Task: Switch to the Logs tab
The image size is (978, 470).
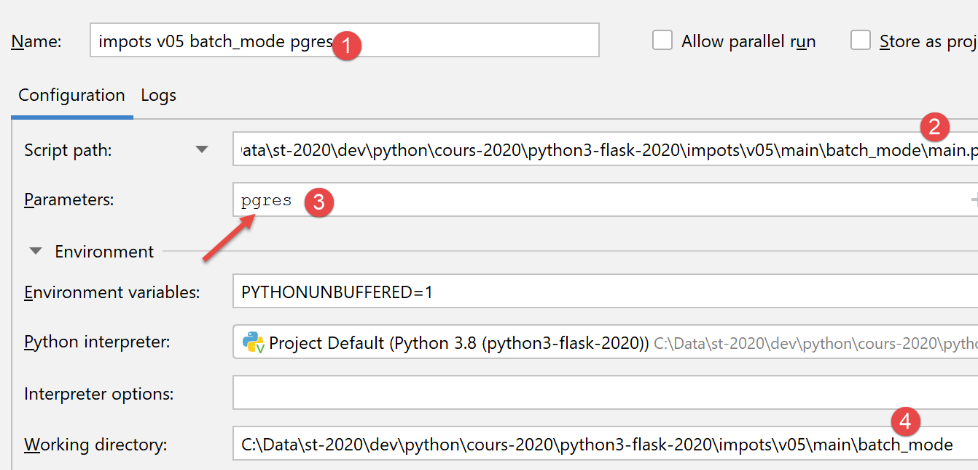Action: point(158,96)
